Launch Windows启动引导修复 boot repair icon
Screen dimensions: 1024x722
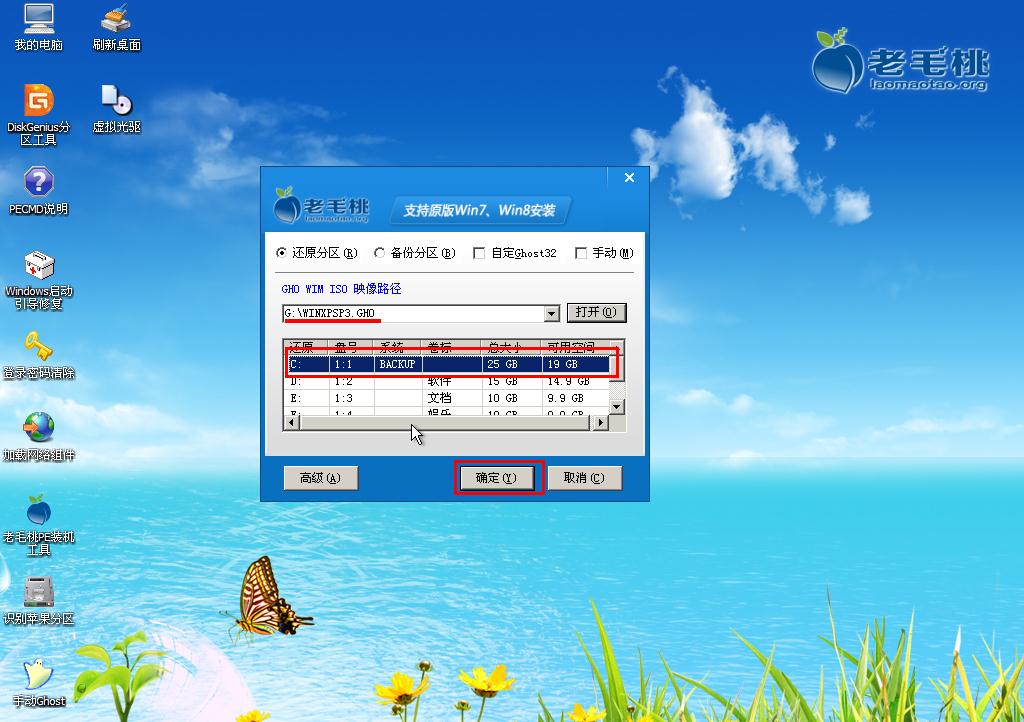[x=38, y=267]
